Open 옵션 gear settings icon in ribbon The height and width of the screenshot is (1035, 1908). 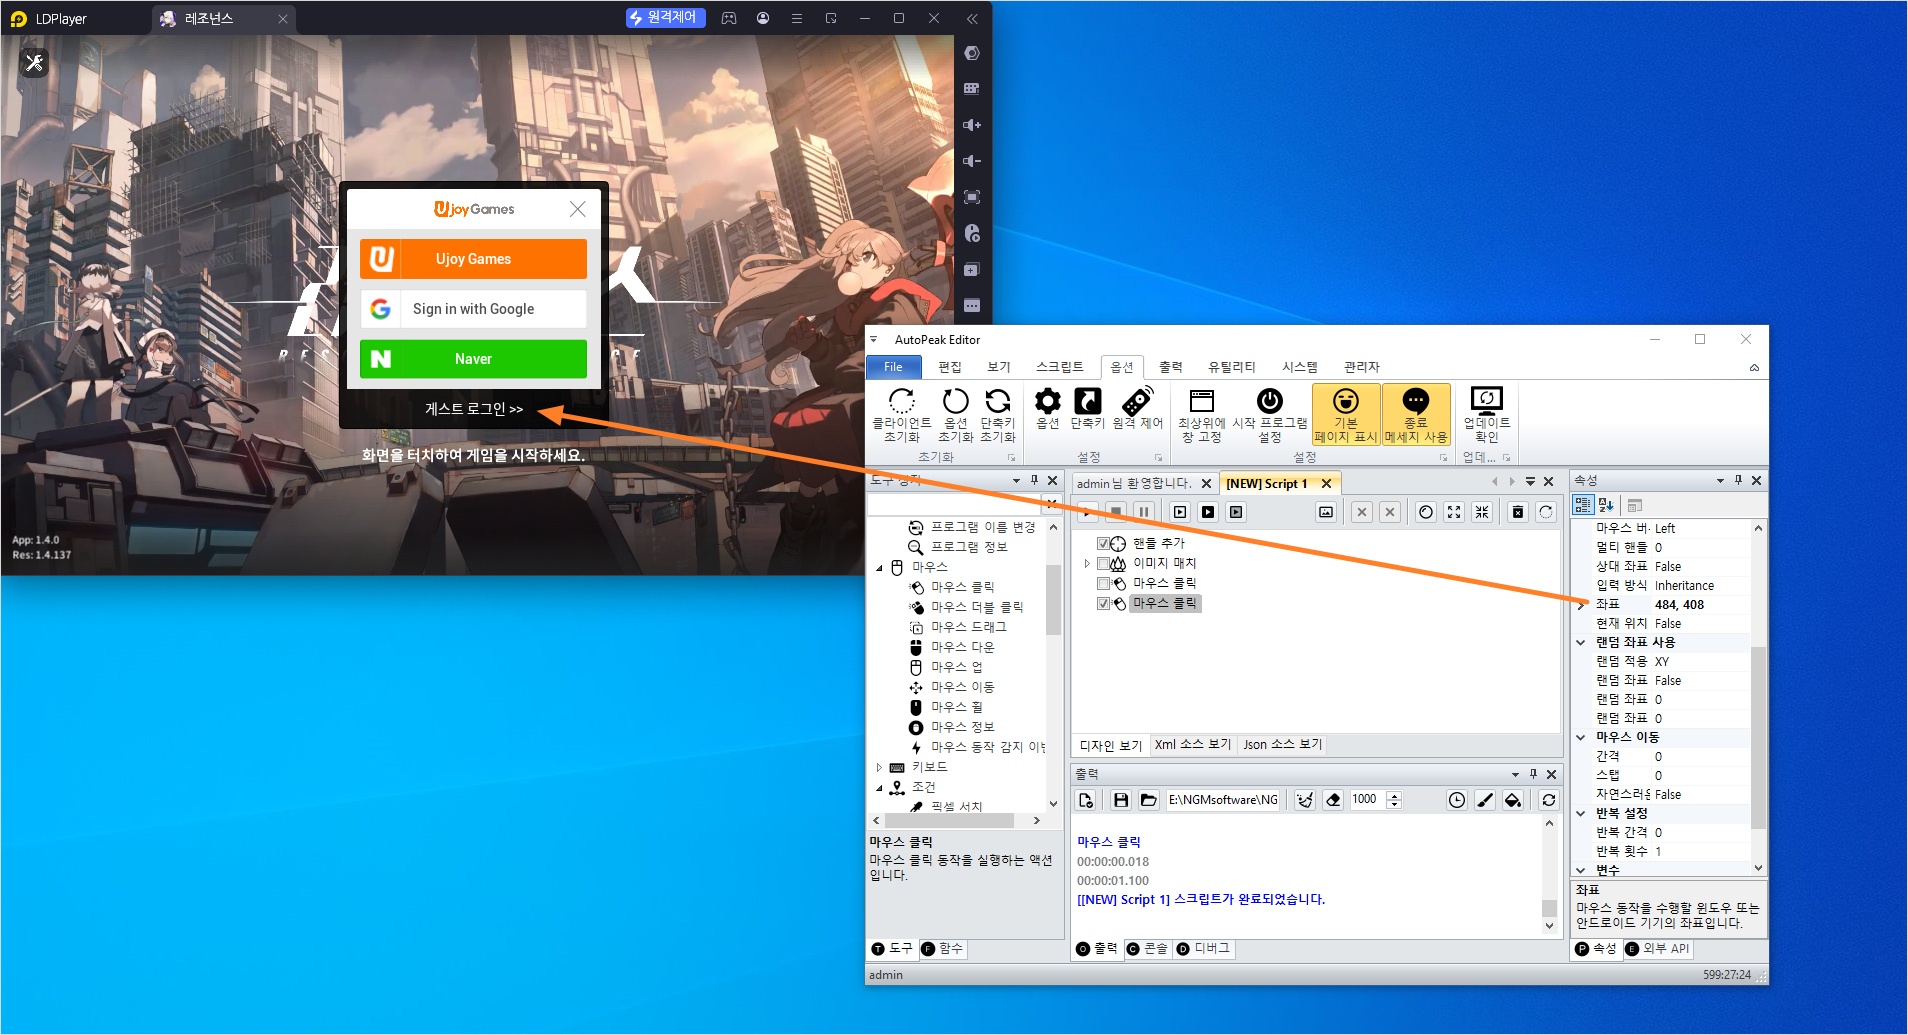click(x=1047, y=409)
